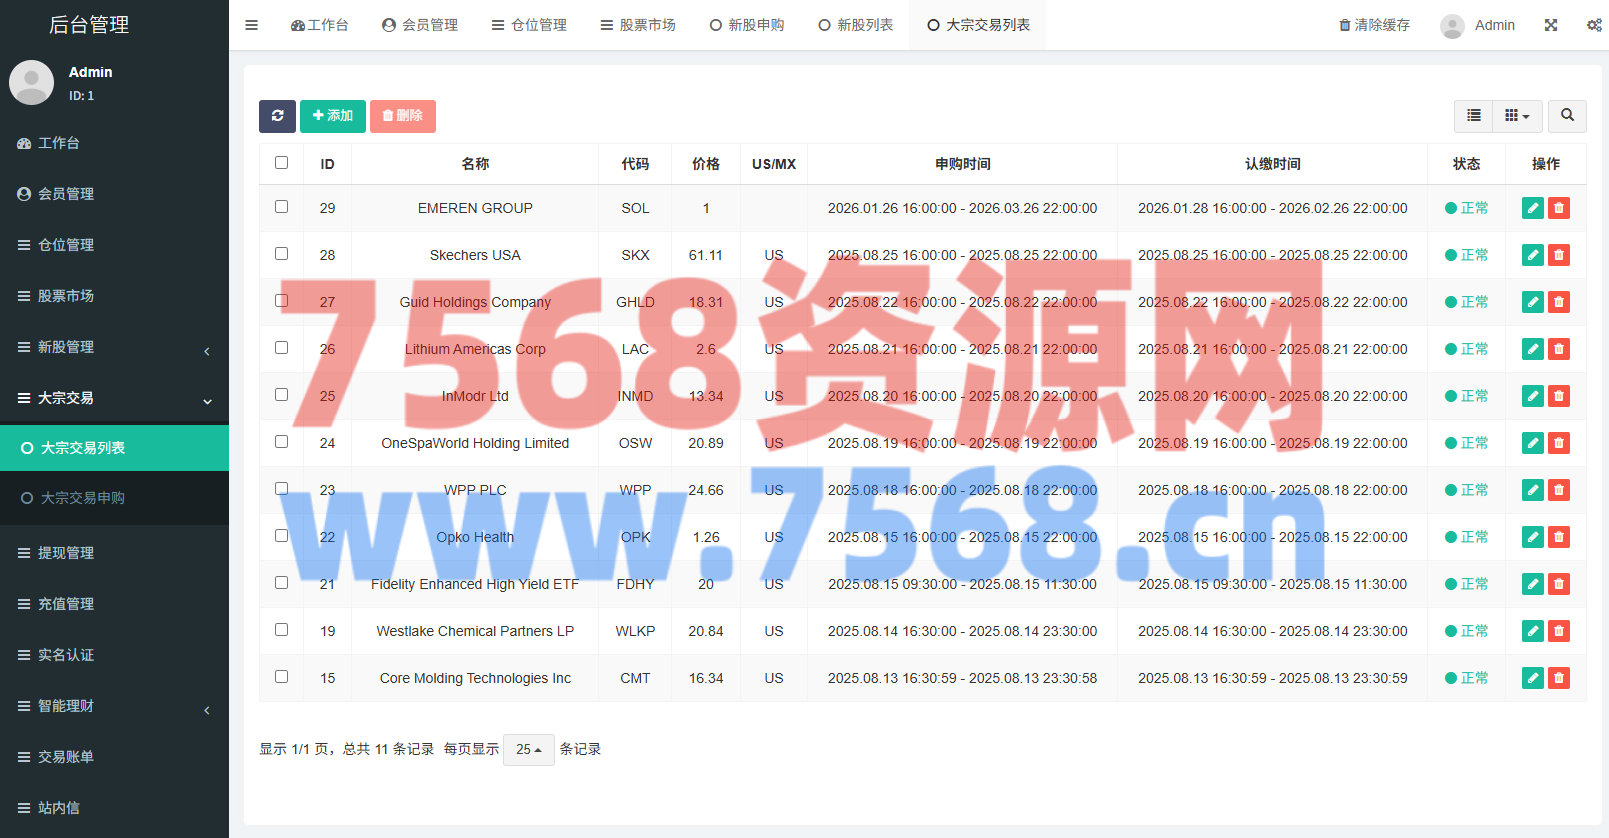Image resolution: width=1609 pixels, height=838 pixels.
Task: Edit the EMEREN GROUP row
Action: pyautogui.click(x=1532, y=208)
